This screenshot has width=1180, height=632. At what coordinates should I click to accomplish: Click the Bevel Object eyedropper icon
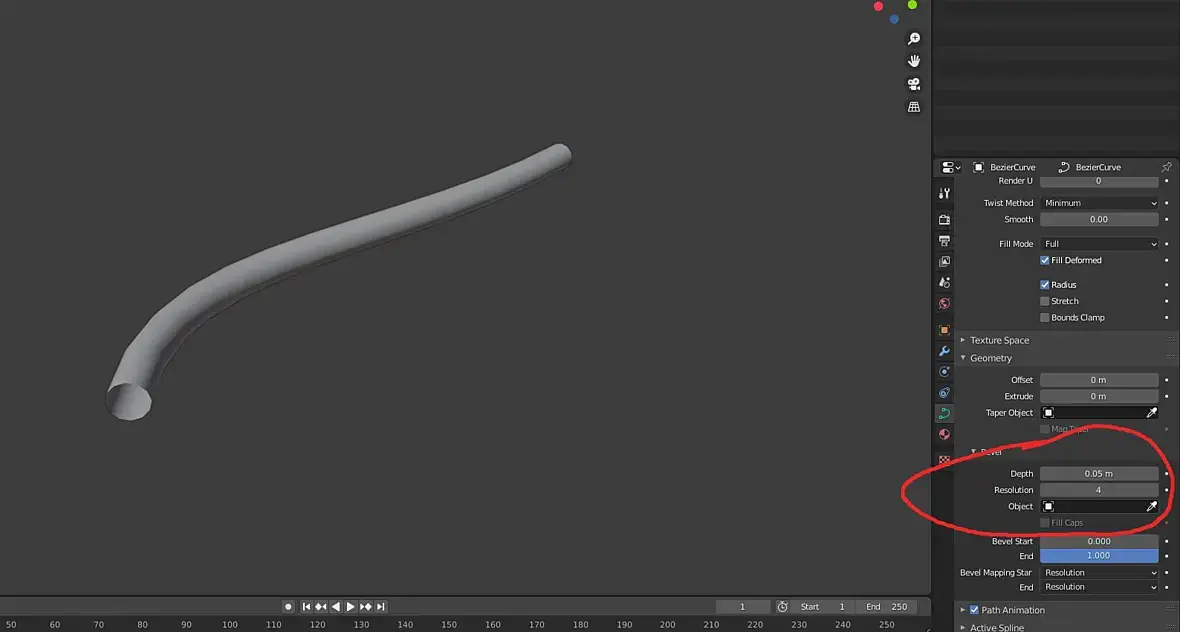pos(1151,506)
